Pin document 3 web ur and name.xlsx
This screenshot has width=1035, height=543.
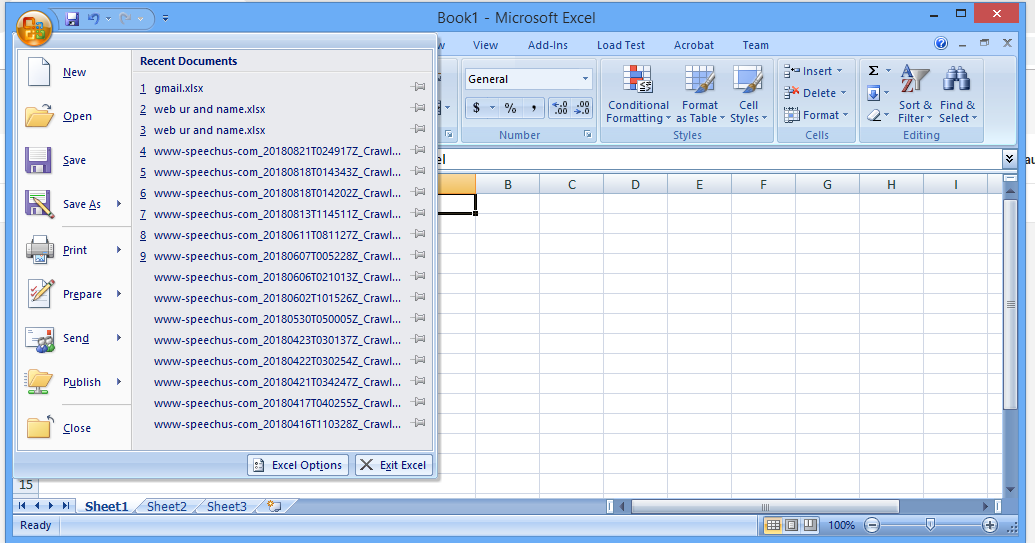click(x=418, y=129)
